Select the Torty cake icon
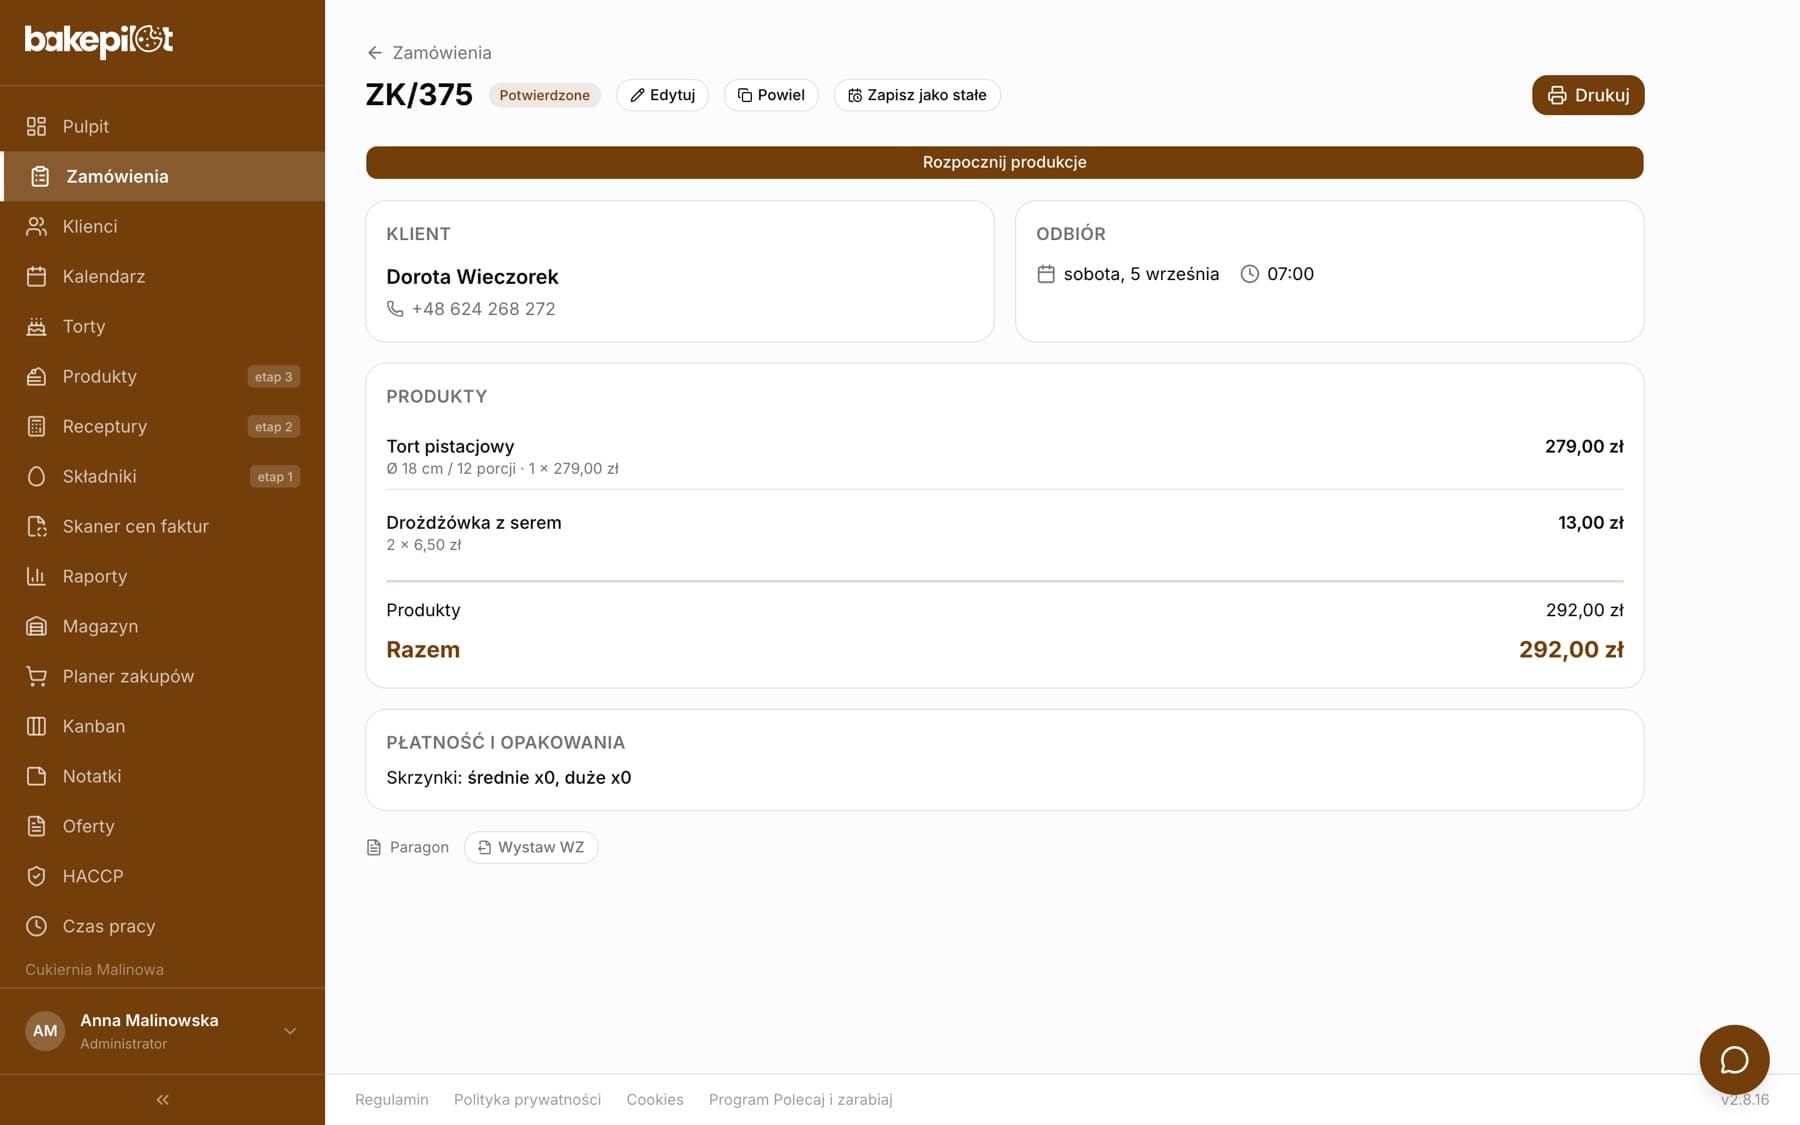Image resolution: width=1800 pixels, height=1125 pixels. coord(36,326)
